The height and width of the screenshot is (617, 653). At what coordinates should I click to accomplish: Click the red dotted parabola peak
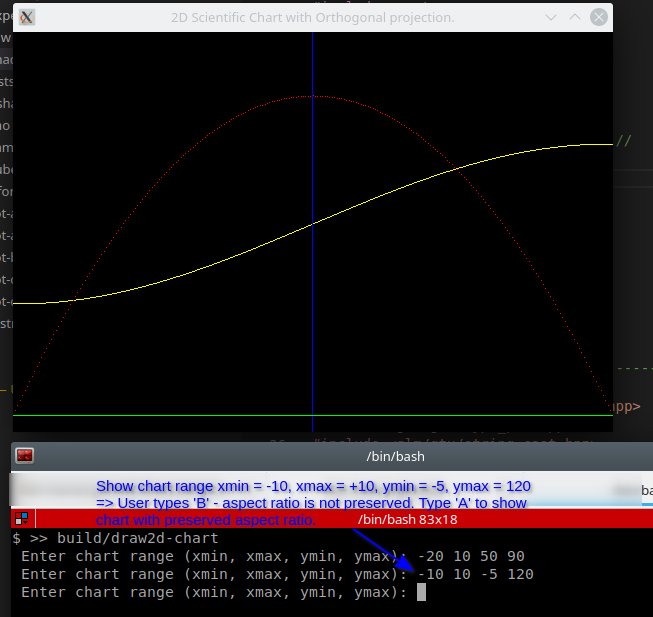[312, 96]
